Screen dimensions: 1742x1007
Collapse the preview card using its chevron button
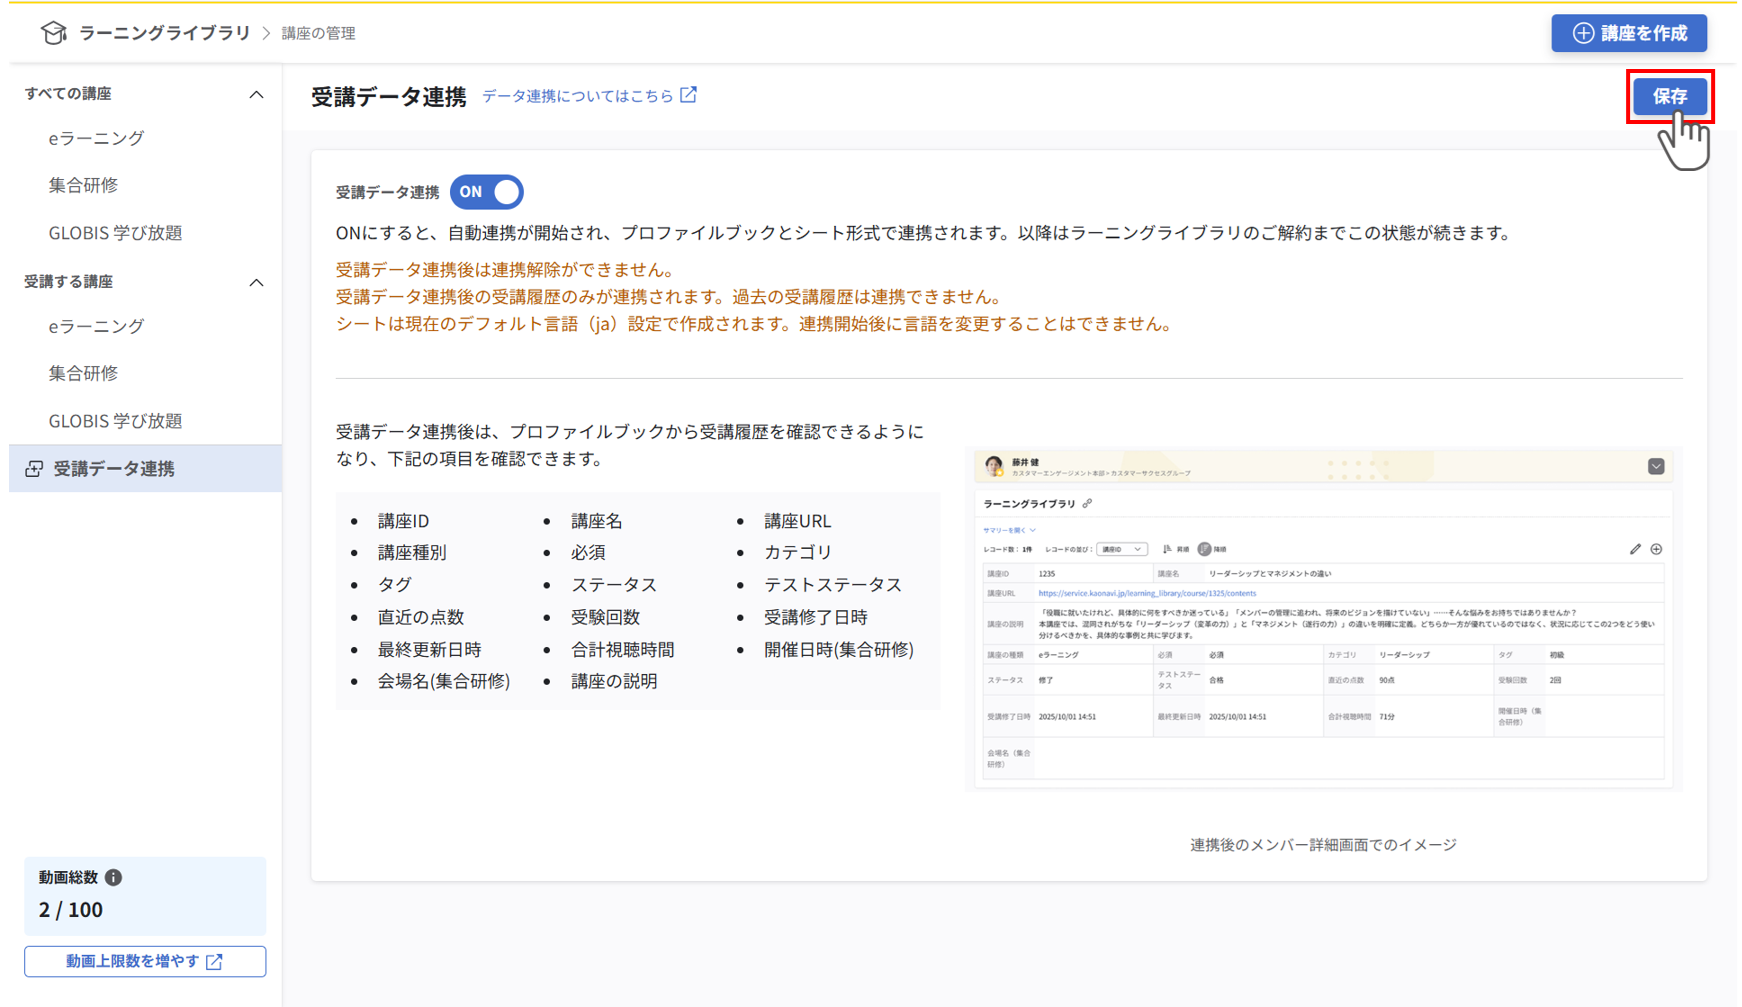1657,466
